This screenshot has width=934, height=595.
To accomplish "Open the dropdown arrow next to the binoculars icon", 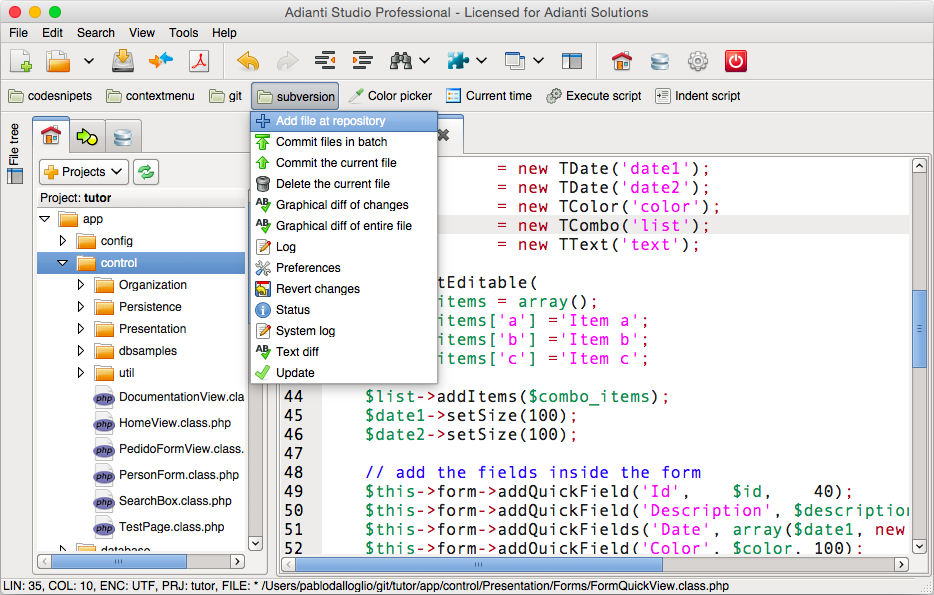I will point(424,61).
